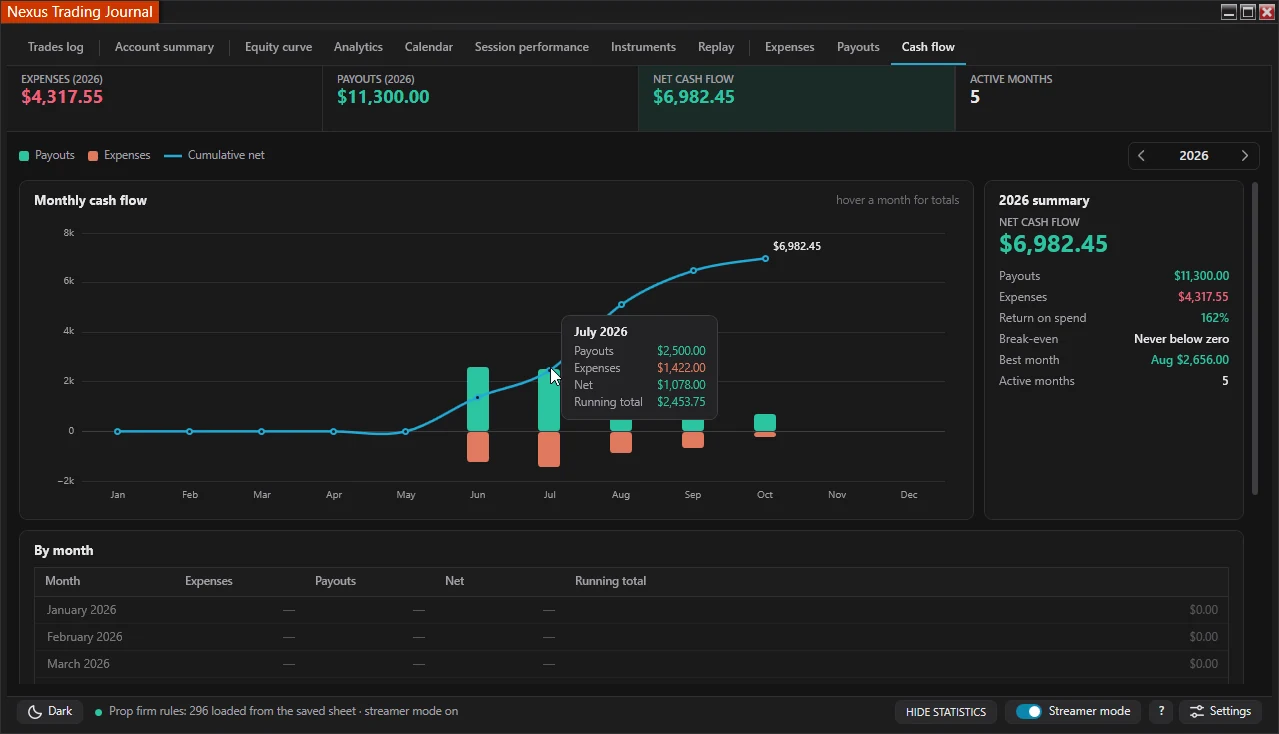Switch to the Account summary tab
This screenshot has height=734, width=1279.
click(x=164, y=47)
